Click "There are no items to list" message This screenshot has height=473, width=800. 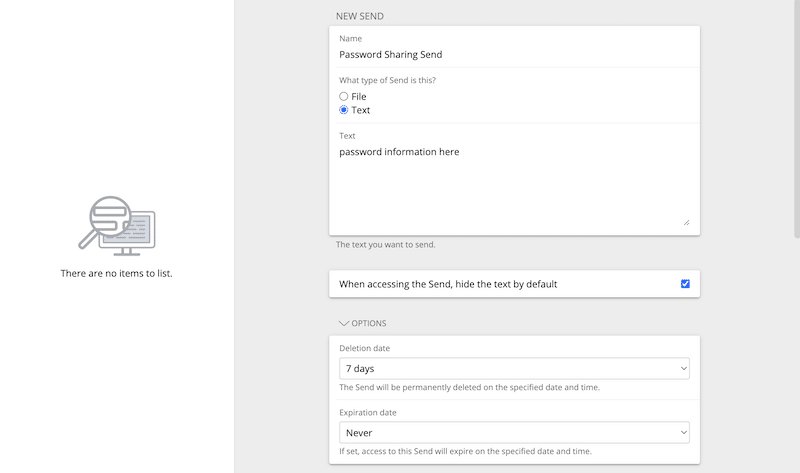coord(116,273)
